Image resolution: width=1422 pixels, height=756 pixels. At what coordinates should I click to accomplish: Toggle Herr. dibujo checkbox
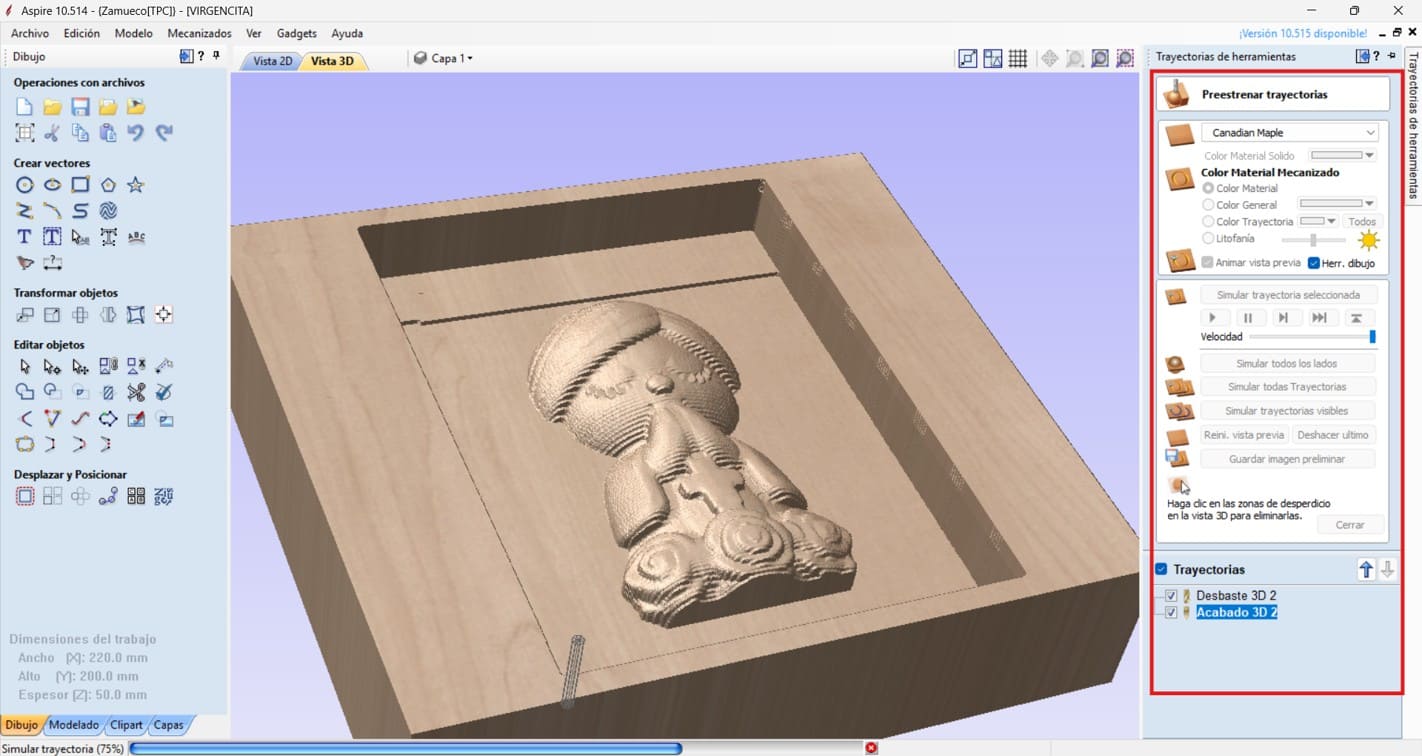[1314, 263]
